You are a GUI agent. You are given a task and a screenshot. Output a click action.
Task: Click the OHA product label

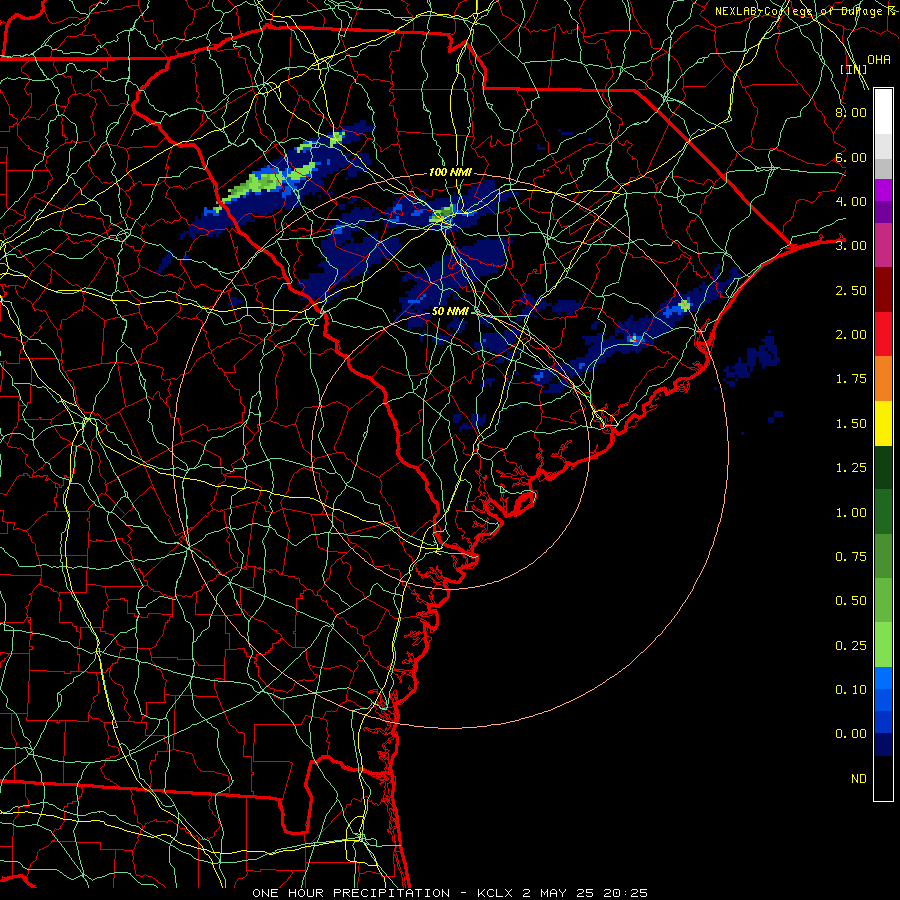(x=879, y=60)
